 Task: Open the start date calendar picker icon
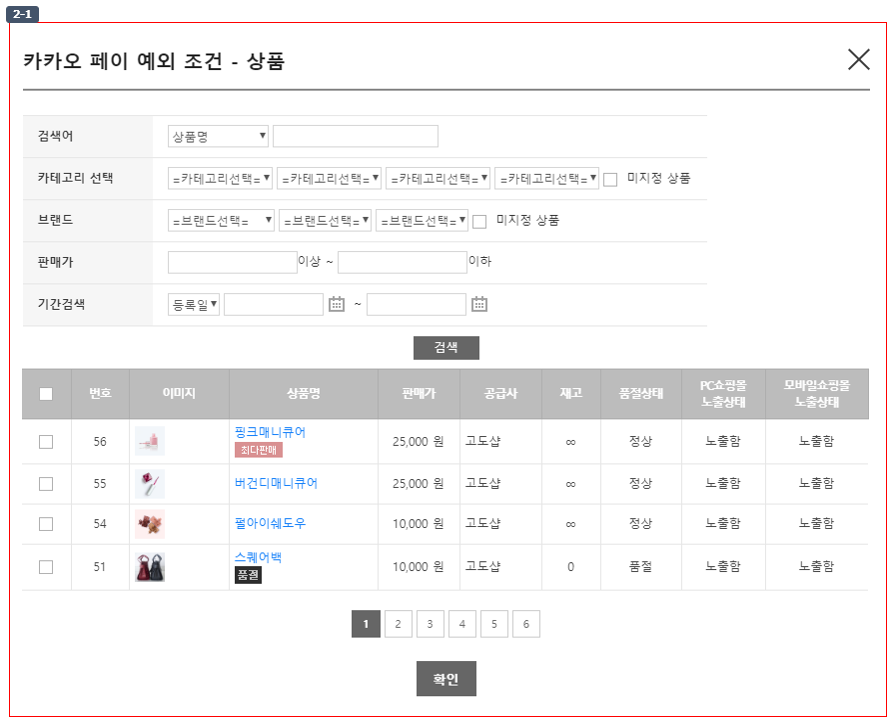coord(337,304)
